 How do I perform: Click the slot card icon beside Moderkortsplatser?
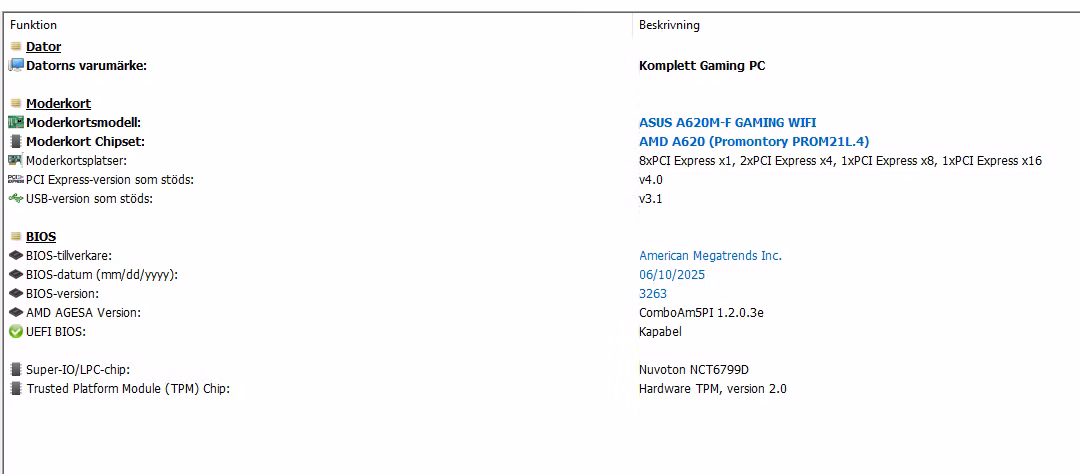coord(16,161)
